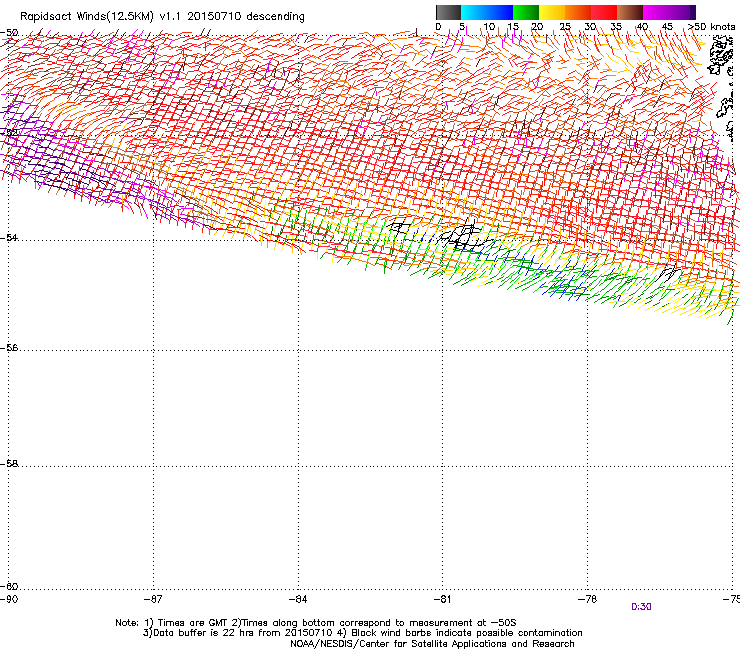Click the latitude label '-50'
The image size is (740, 650).
point(9,33)
